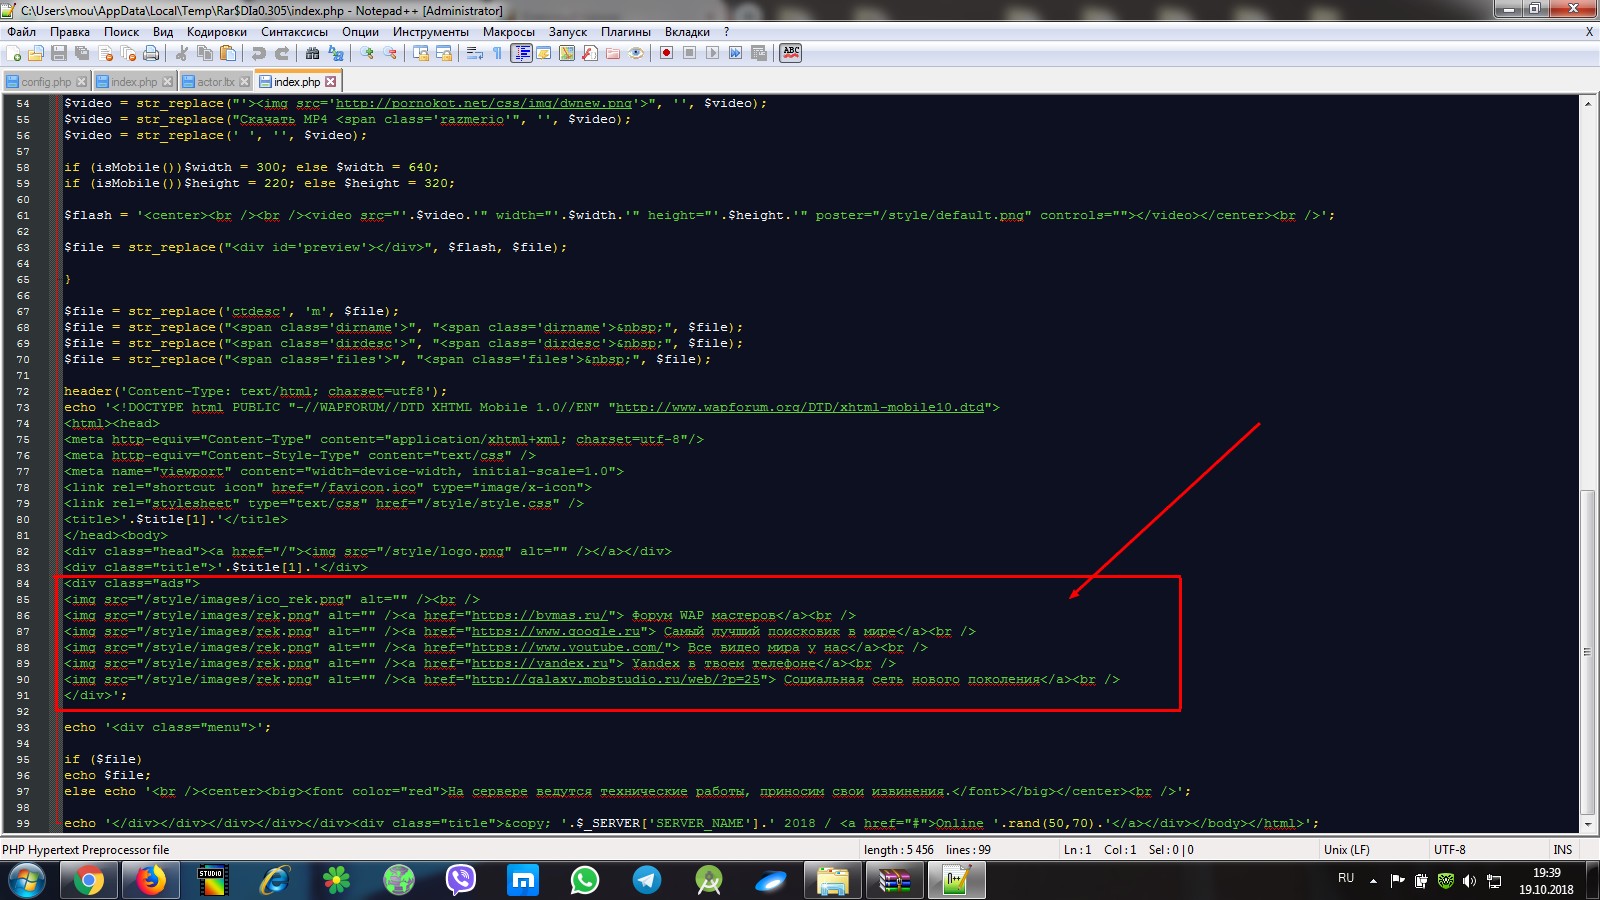Start macro recording with red dot
This screenshot has height=900, width=1600.
point(666,53)
